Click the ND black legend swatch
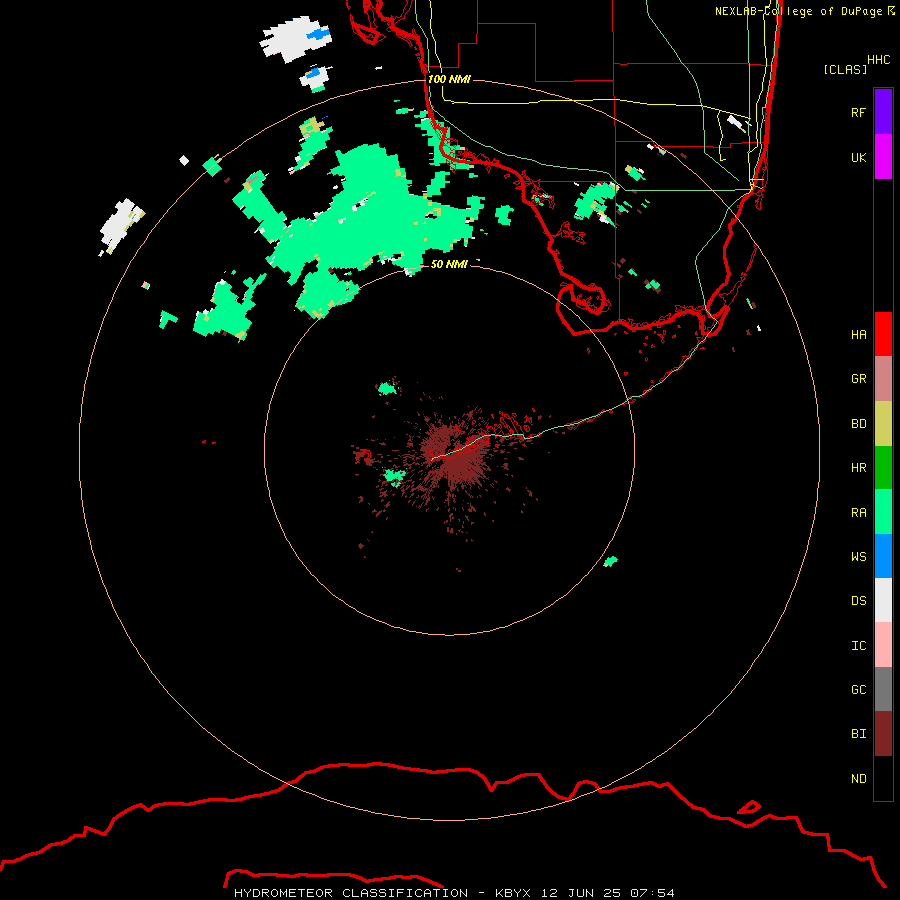 [x=883, y=778]
